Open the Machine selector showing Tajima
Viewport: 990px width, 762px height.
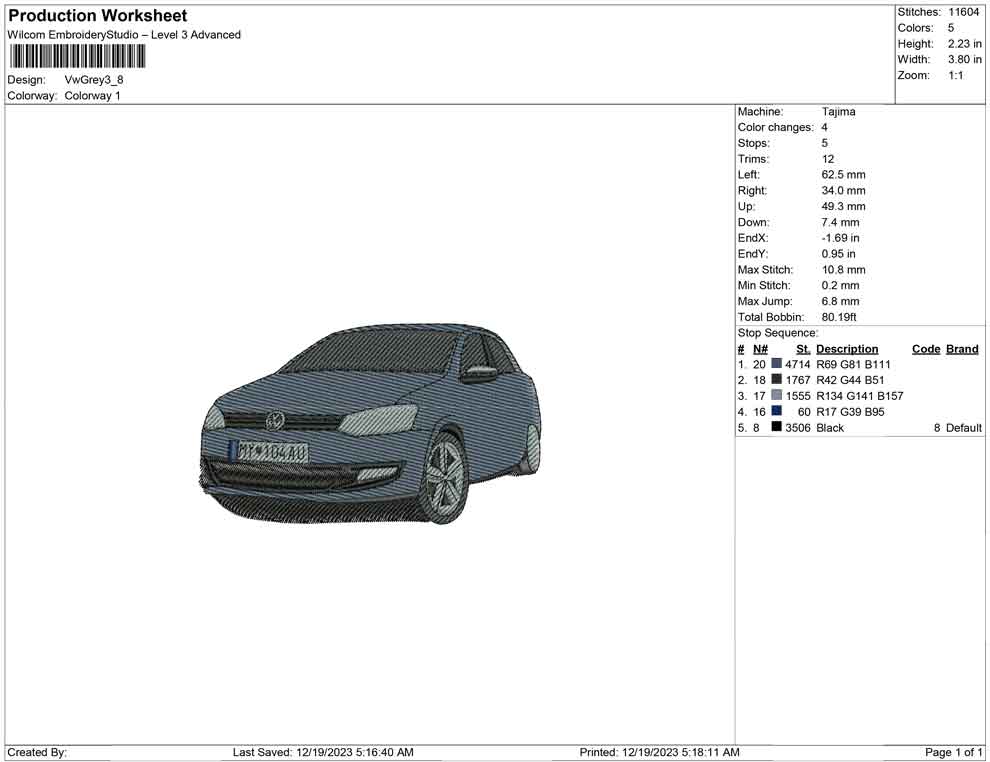(837, 111)
